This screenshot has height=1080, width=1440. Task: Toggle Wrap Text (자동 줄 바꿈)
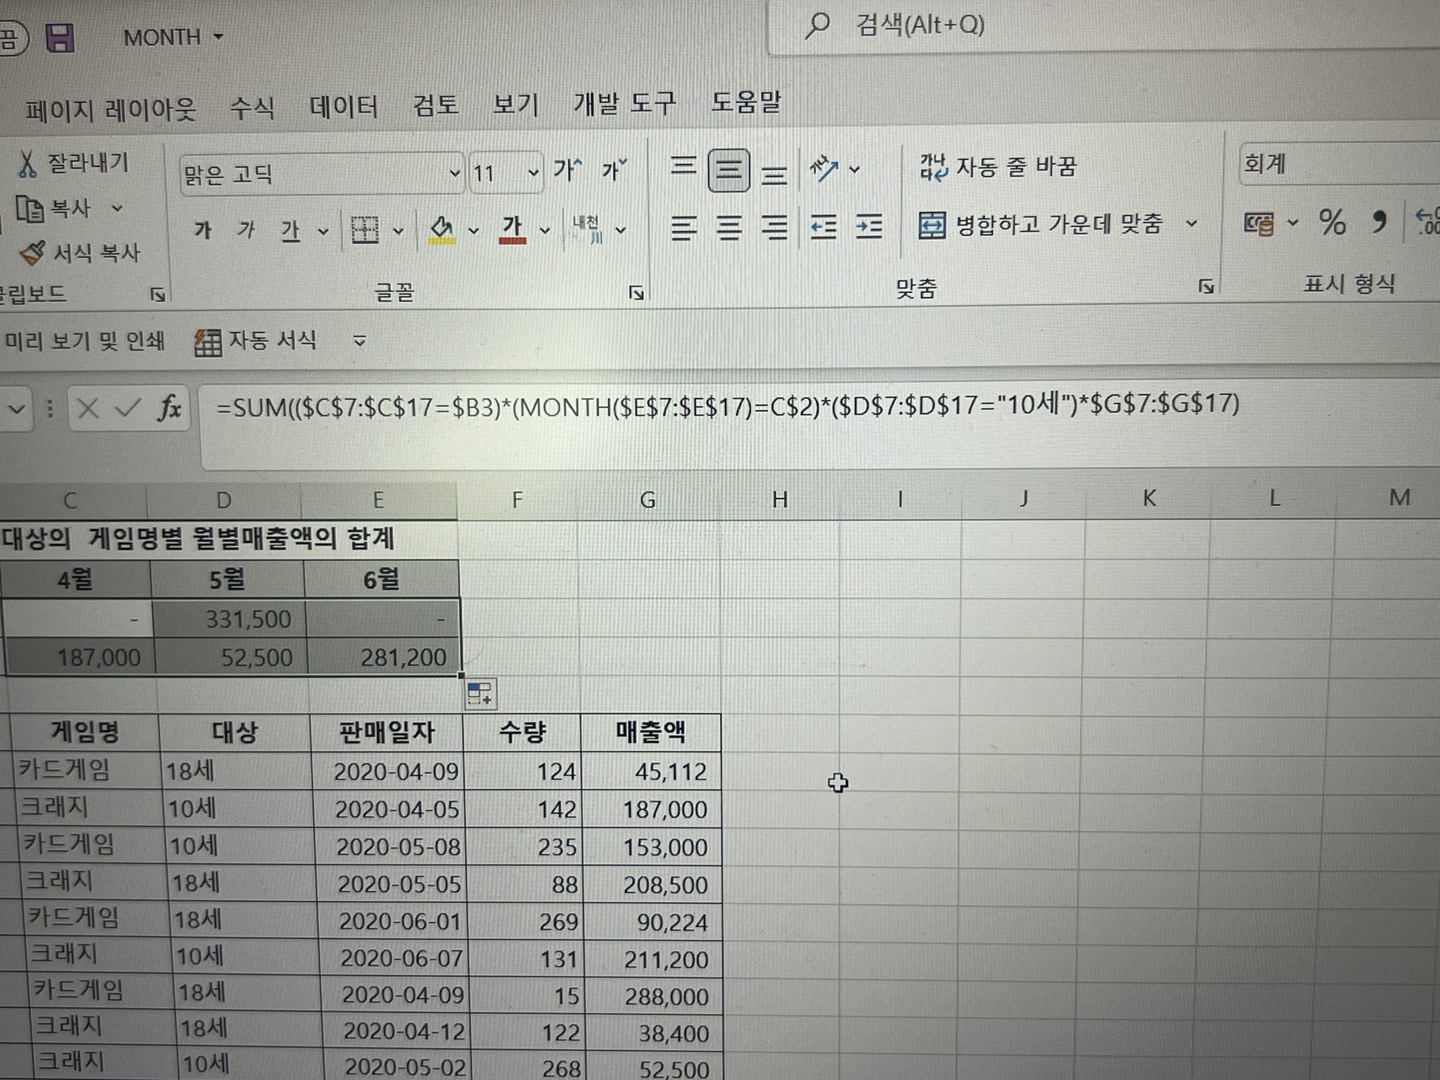click(x=997, y=167)
